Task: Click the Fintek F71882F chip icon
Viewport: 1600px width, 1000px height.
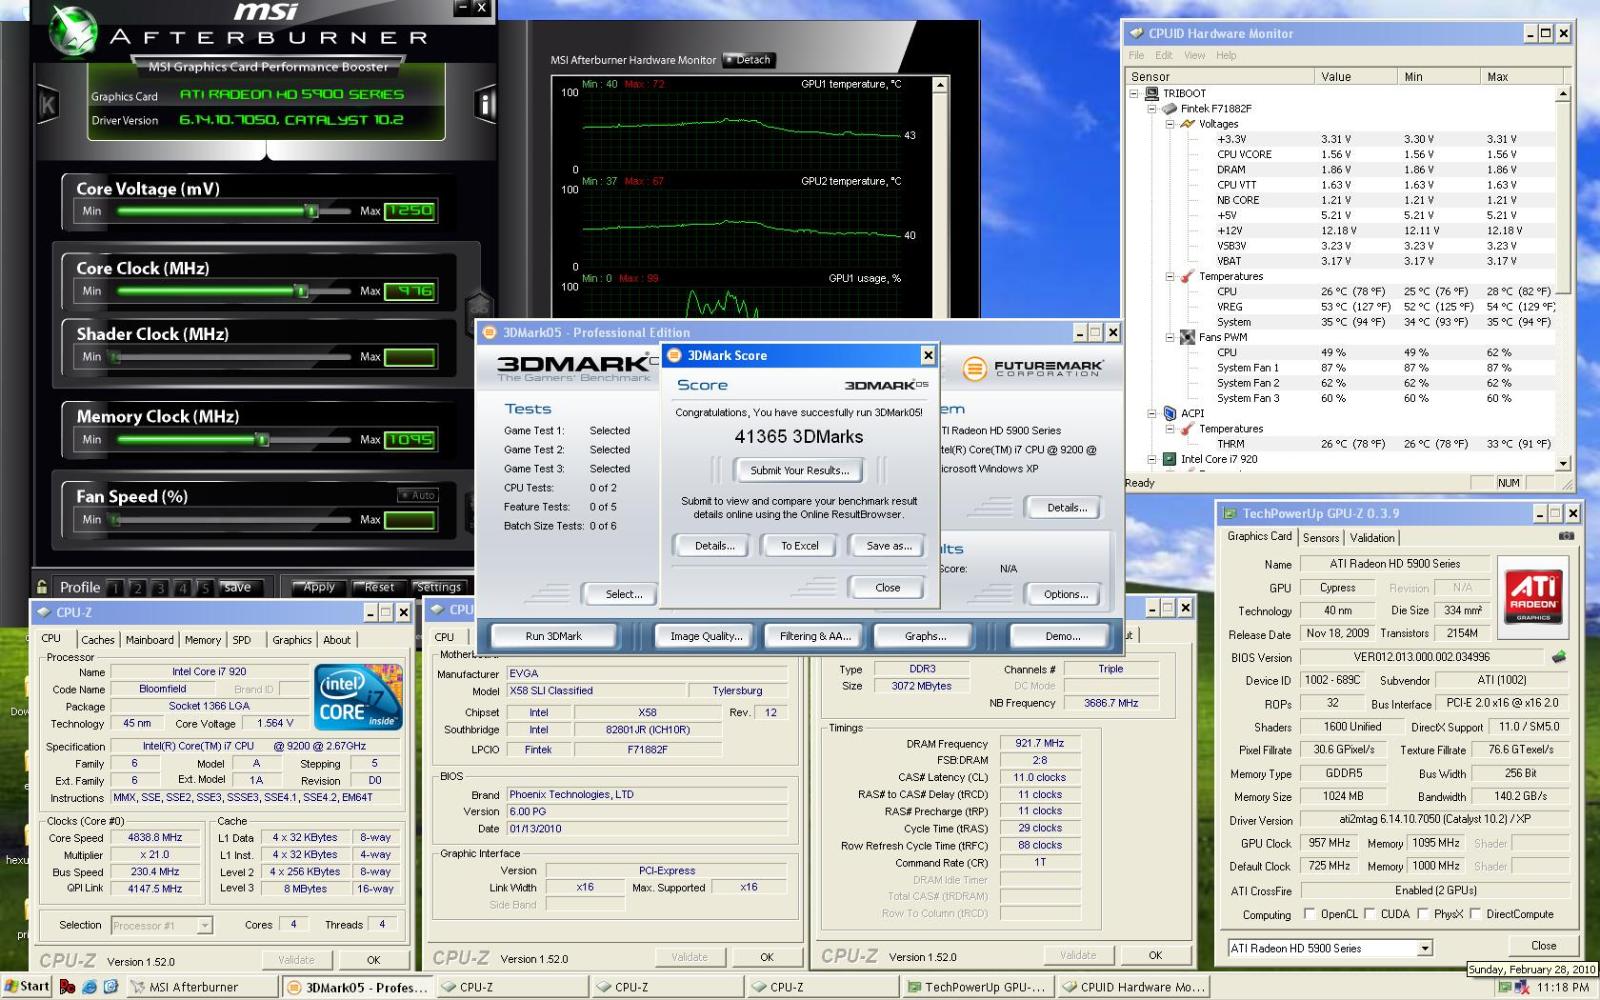Action: 1169,108
